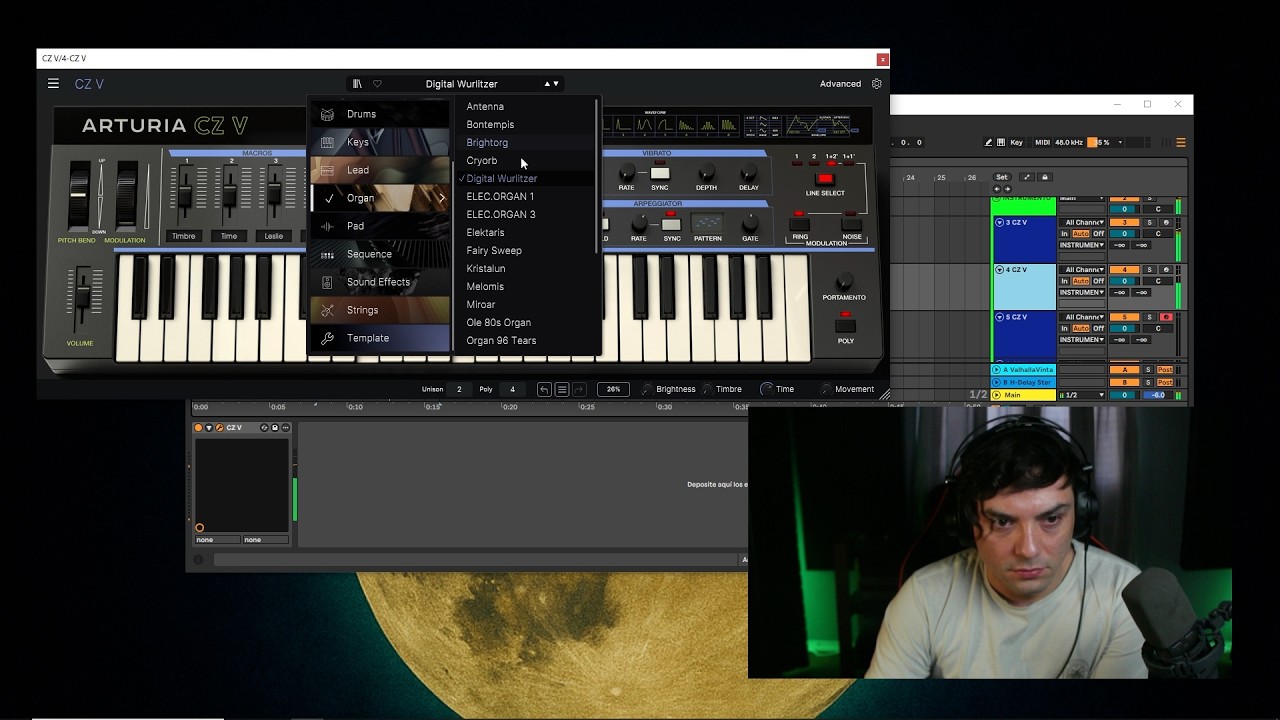Solo track 3 CZ V
Viewport: 1280px width, 720px height.
(1149, 222)
